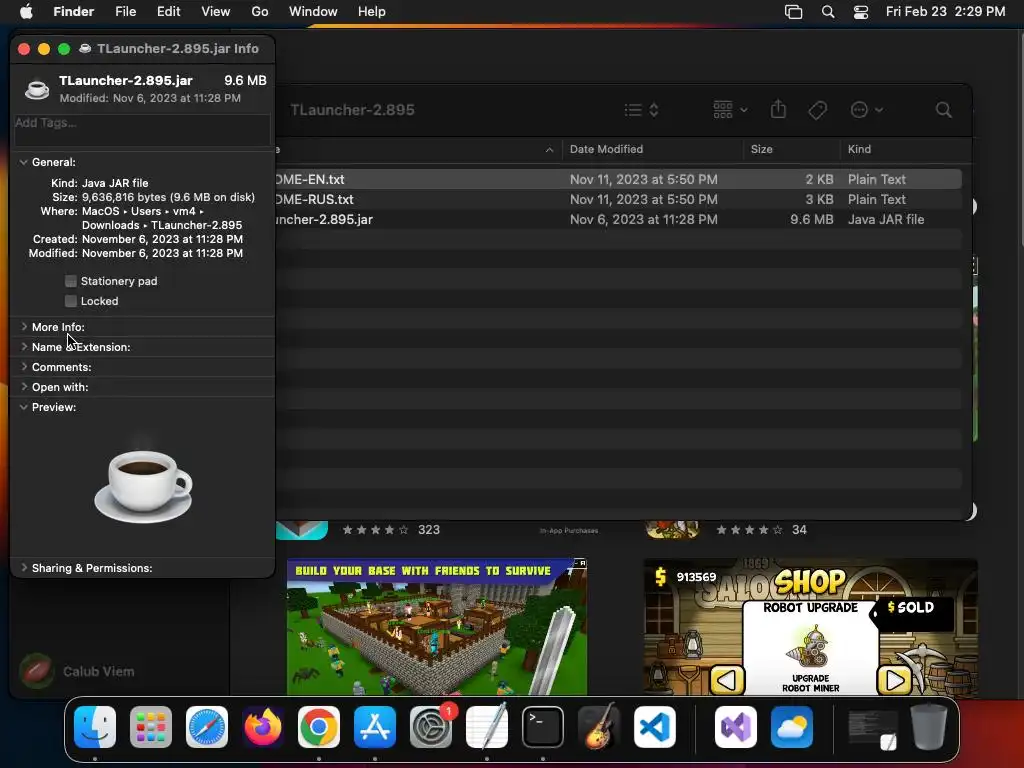The width and height of the screenshot is (1024, 768).
Task: Open the Edit menu
Action: click(168, 12)
